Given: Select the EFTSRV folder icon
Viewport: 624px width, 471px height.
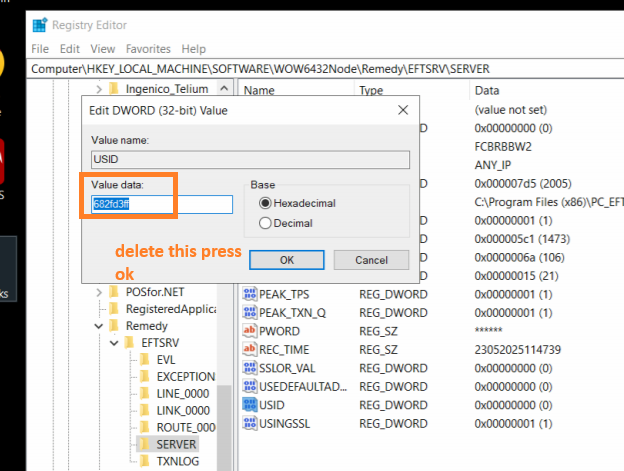Looking at the screenshot, I should pos(129,342).
